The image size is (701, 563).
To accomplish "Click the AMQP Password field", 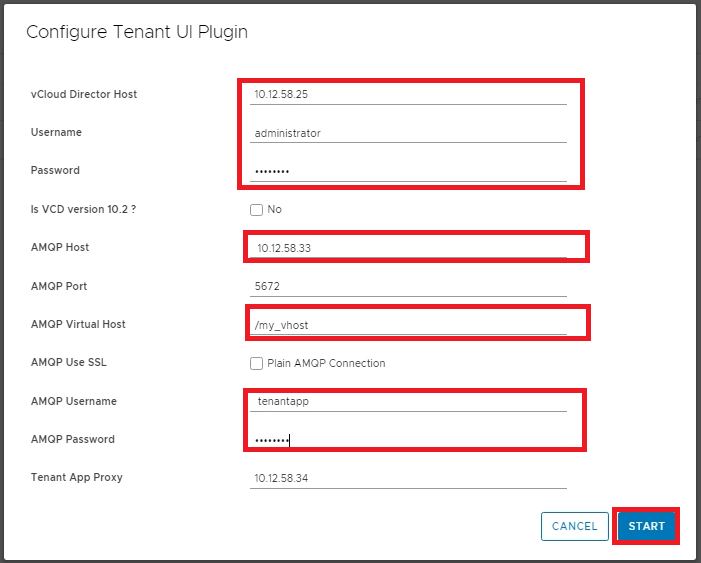I will [408, 440].
